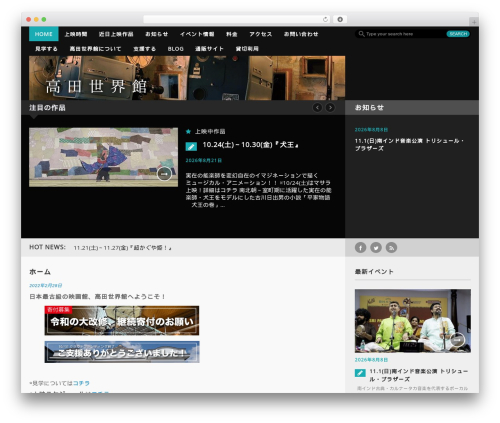The image size is (500, 423).
Task: Click the search magnifier icon
Action: [361, 34]
